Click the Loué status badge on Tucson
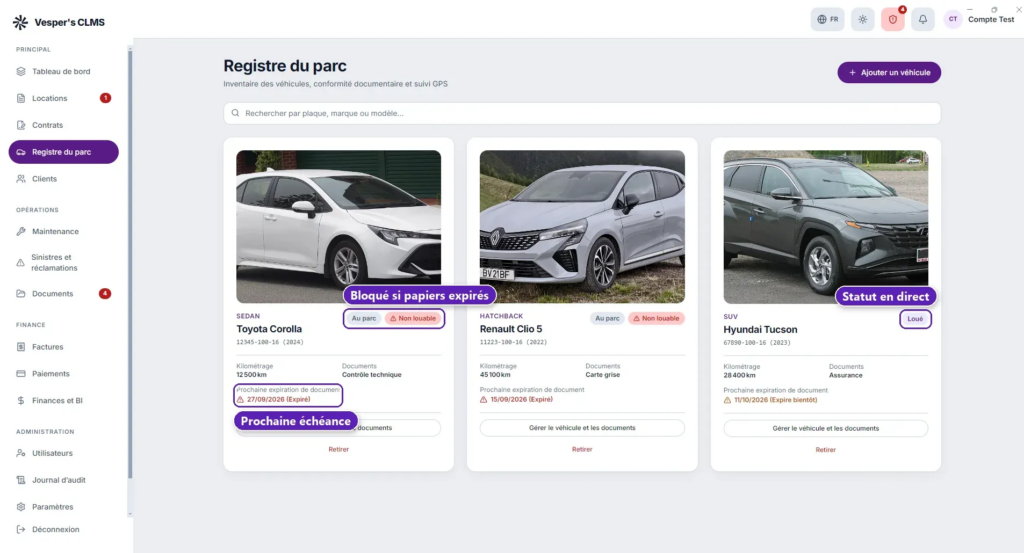1024x553 pixels. pyautogui.click(x=915, y=319)
